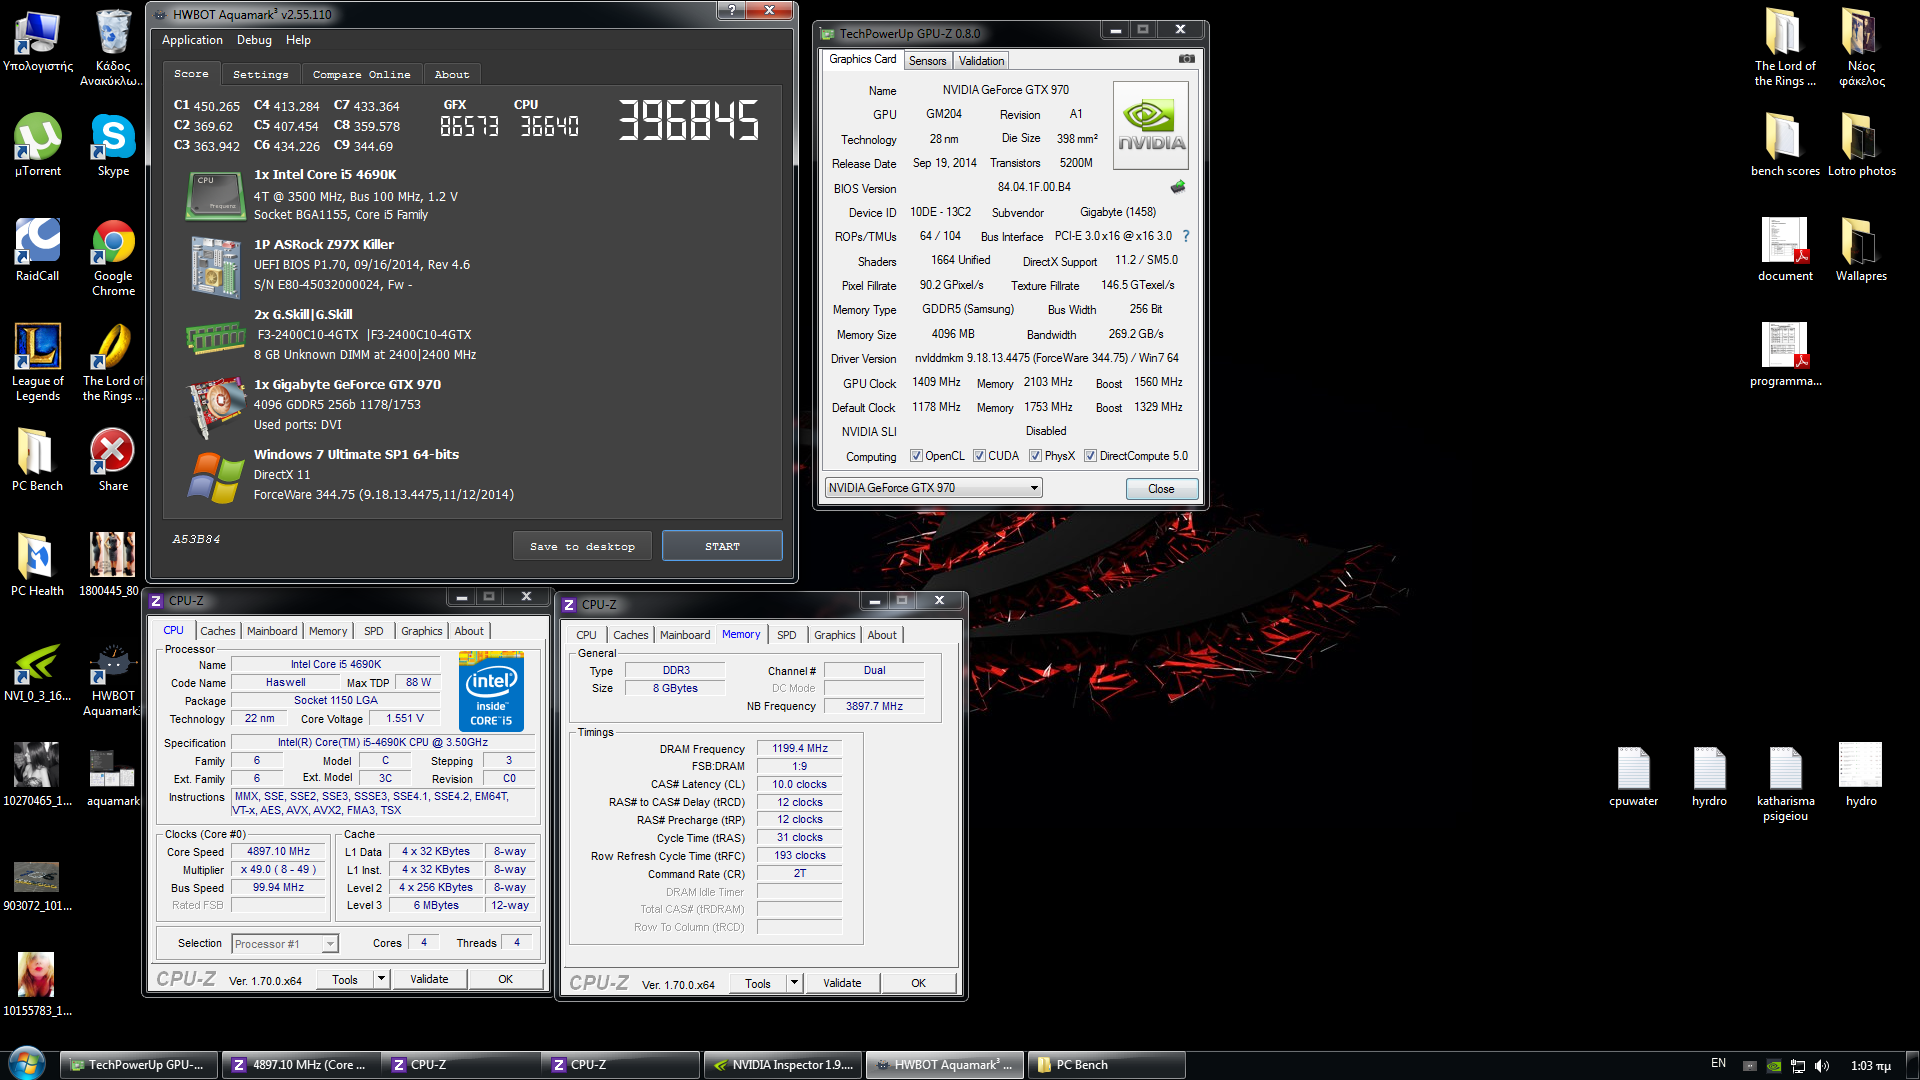Screen dimensions: 1920x1080
Task: Click the NVIDIA logo in GPU-Z
Action: click(1151, 125)
